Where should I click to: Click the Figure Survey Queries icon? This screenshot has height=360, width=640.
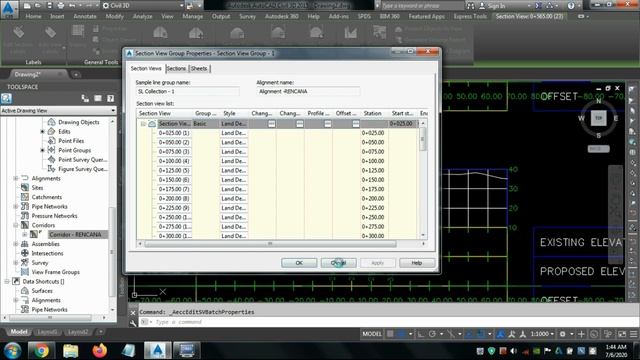tap(51, 169)
